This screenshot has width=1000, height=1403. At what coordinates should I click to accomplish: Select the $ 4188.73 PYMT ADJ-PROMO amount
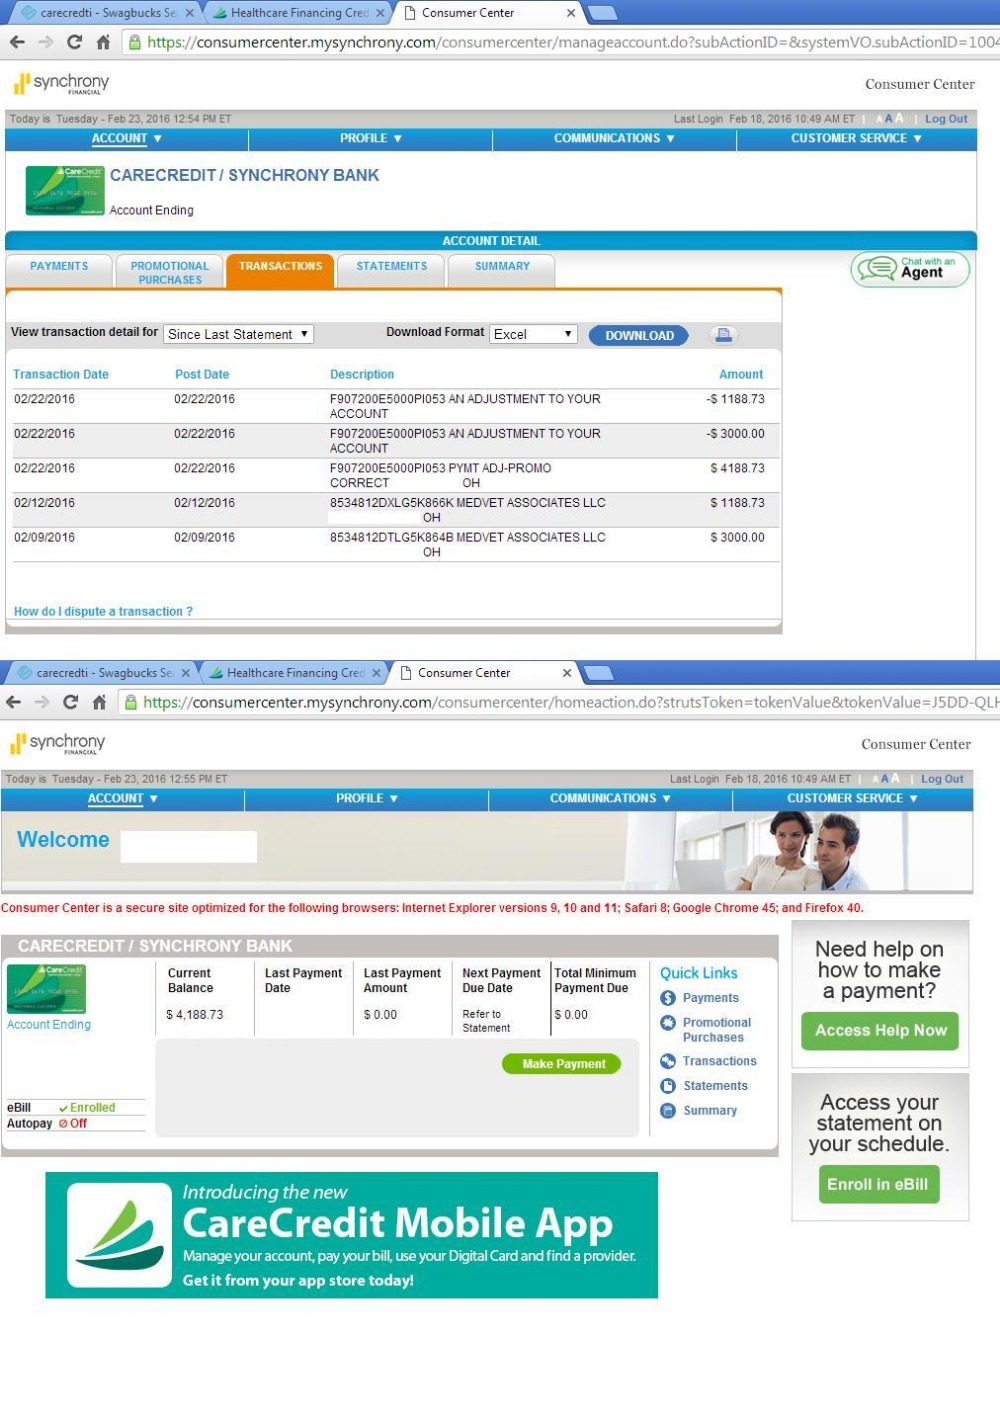click(737, 469)
